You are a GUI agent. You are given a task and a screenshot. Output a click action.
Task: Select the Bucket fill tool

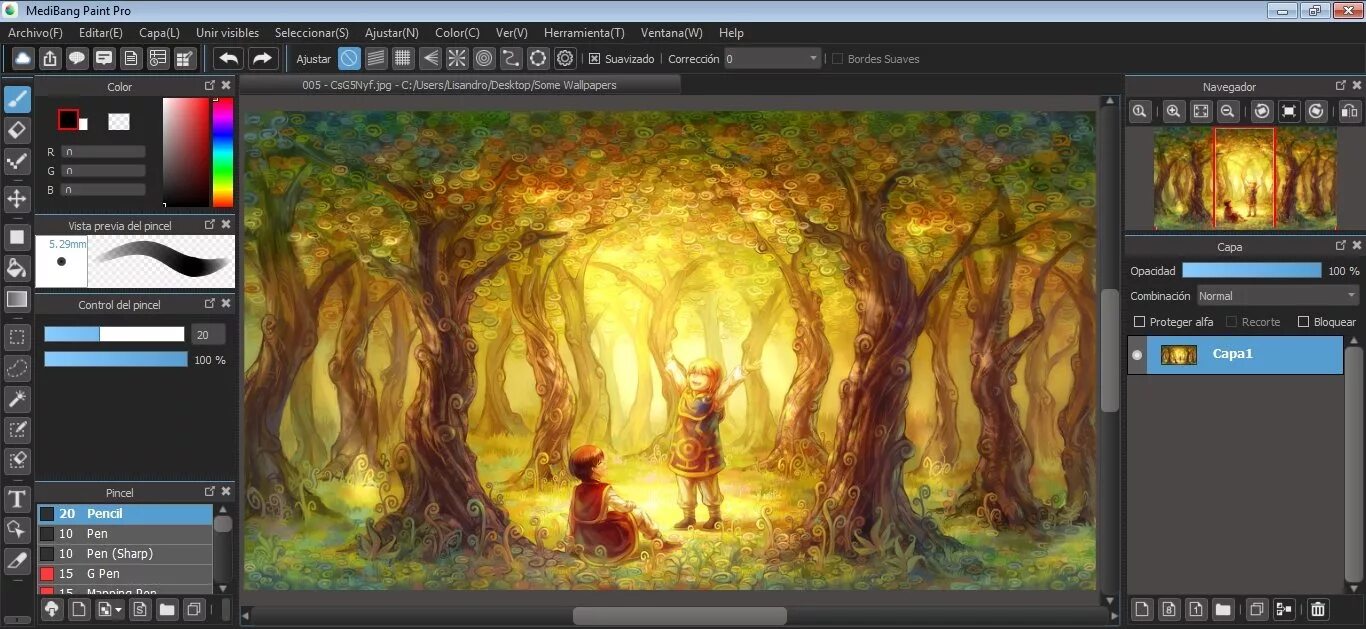coord(17,267)
